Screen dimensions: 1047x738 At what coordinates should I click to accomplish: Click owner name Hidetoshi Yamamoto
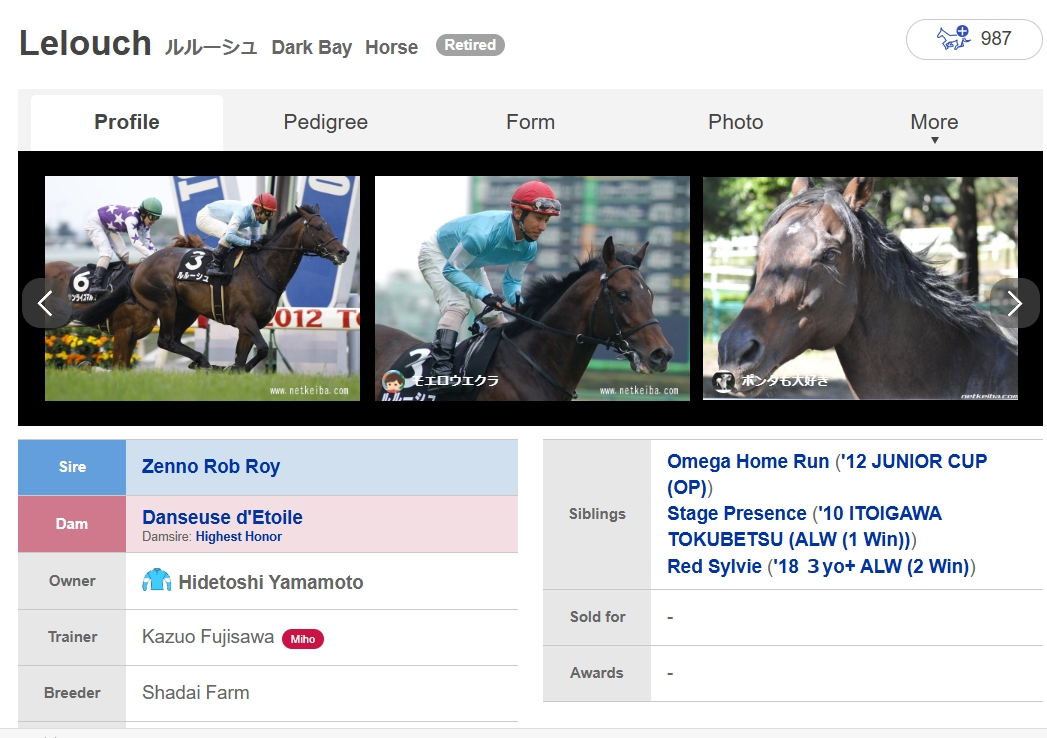270,582
